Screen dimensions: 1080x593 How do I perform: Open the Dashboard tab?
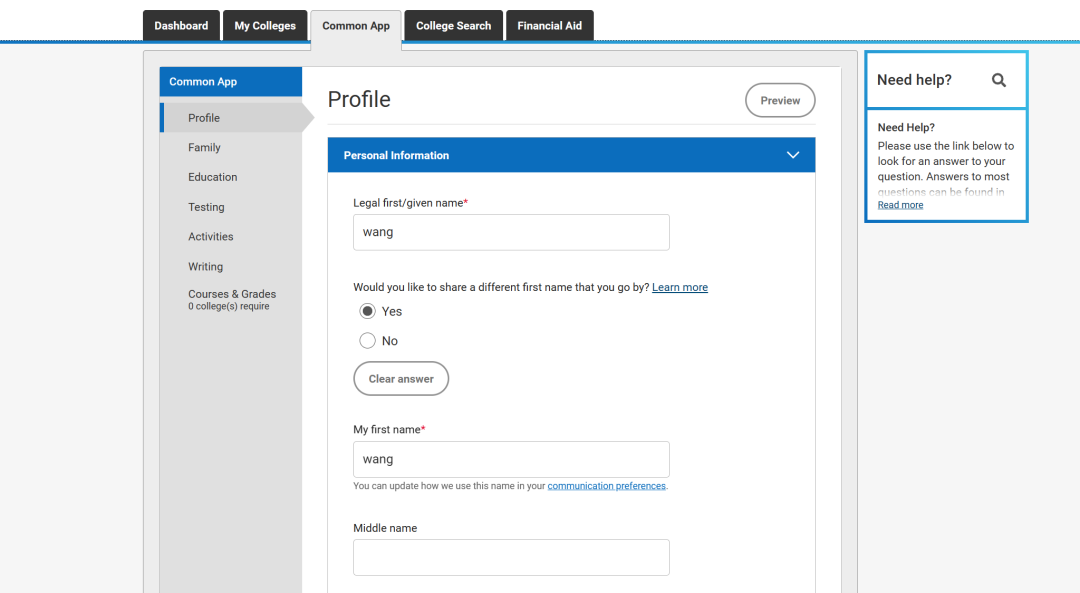click(181, 25)
